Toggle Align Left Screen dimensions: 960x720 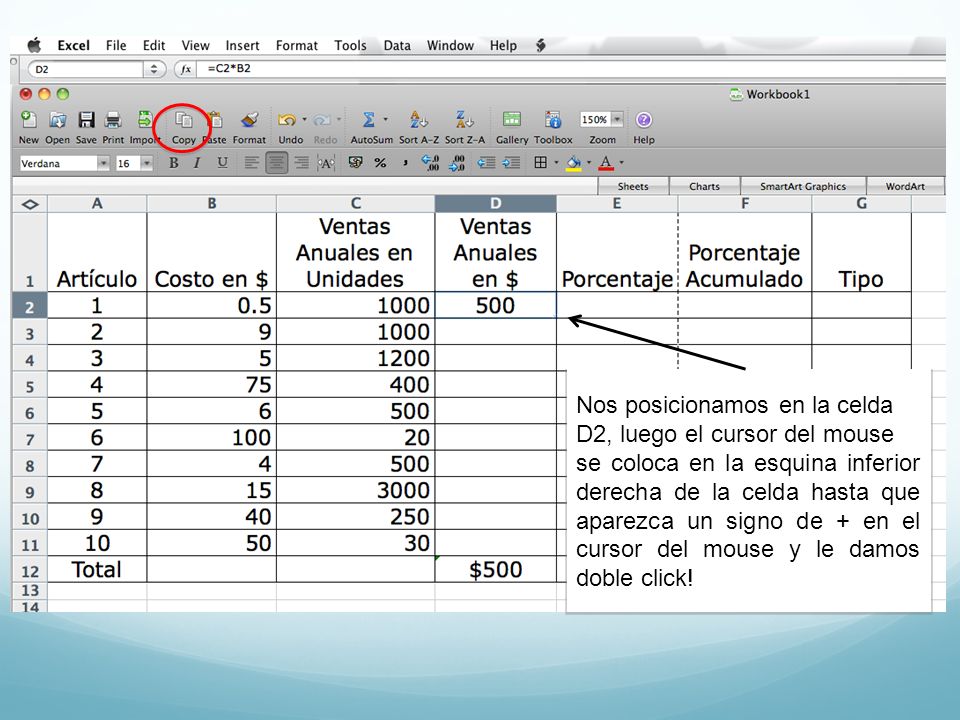pyautogui.click(x=251, y=163)
